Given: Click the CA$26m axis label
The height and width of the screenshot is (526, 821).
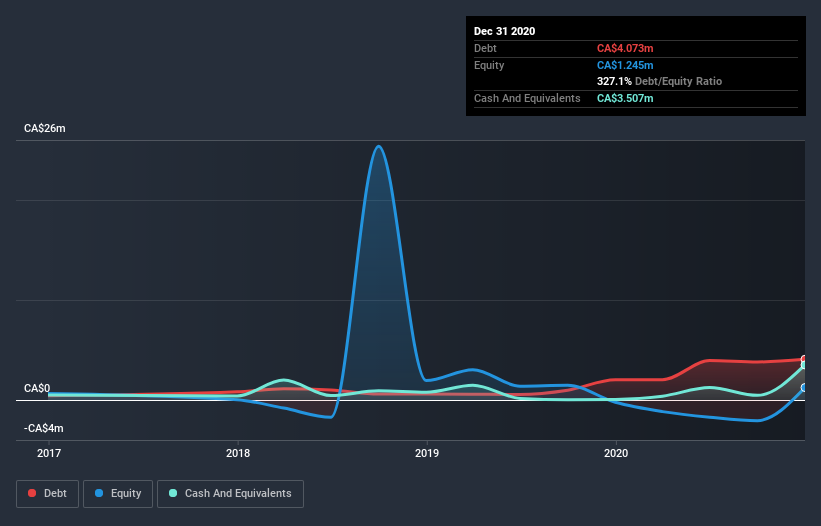Looking at the screenshot, I should (x=45, y=128).
